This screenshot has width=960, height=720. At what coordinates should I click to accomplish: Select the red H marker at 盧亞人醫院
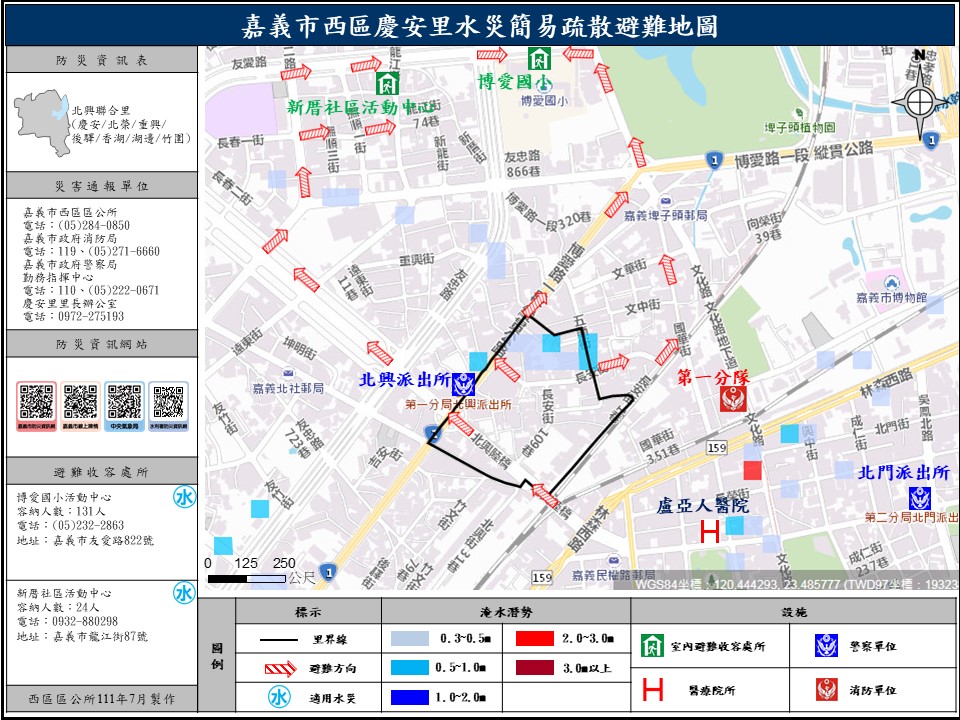[x=709, y=532]
